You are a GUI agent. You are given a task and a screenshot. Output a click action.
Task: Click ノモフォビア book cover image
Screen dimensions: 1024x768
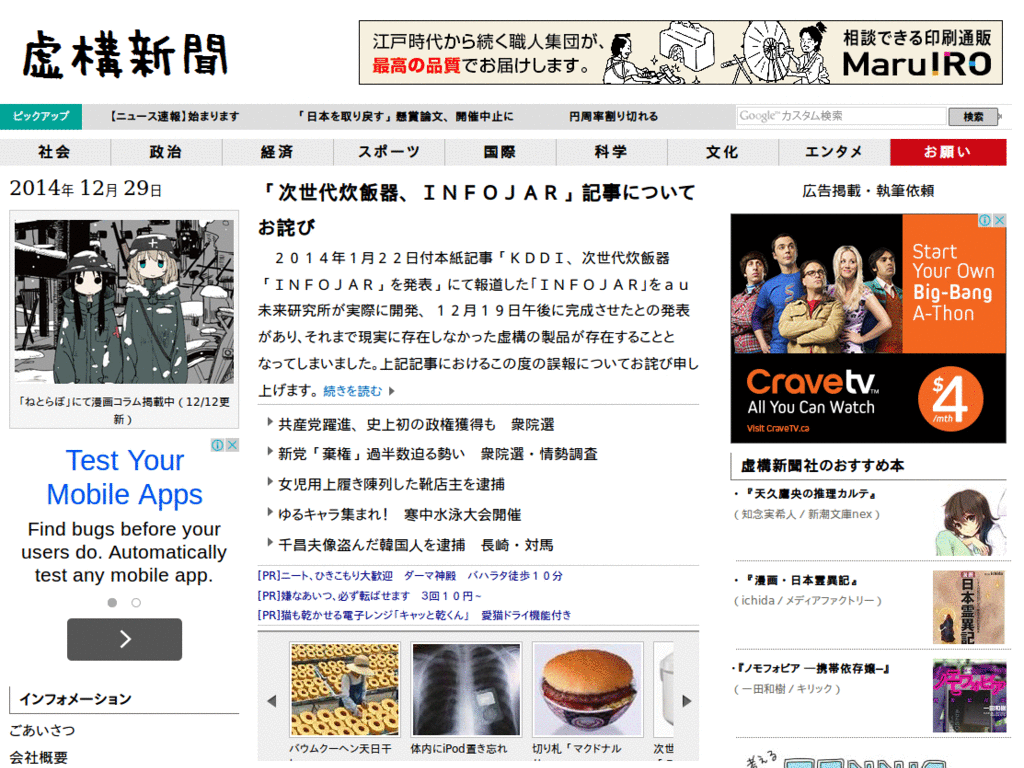pos(969,696)
